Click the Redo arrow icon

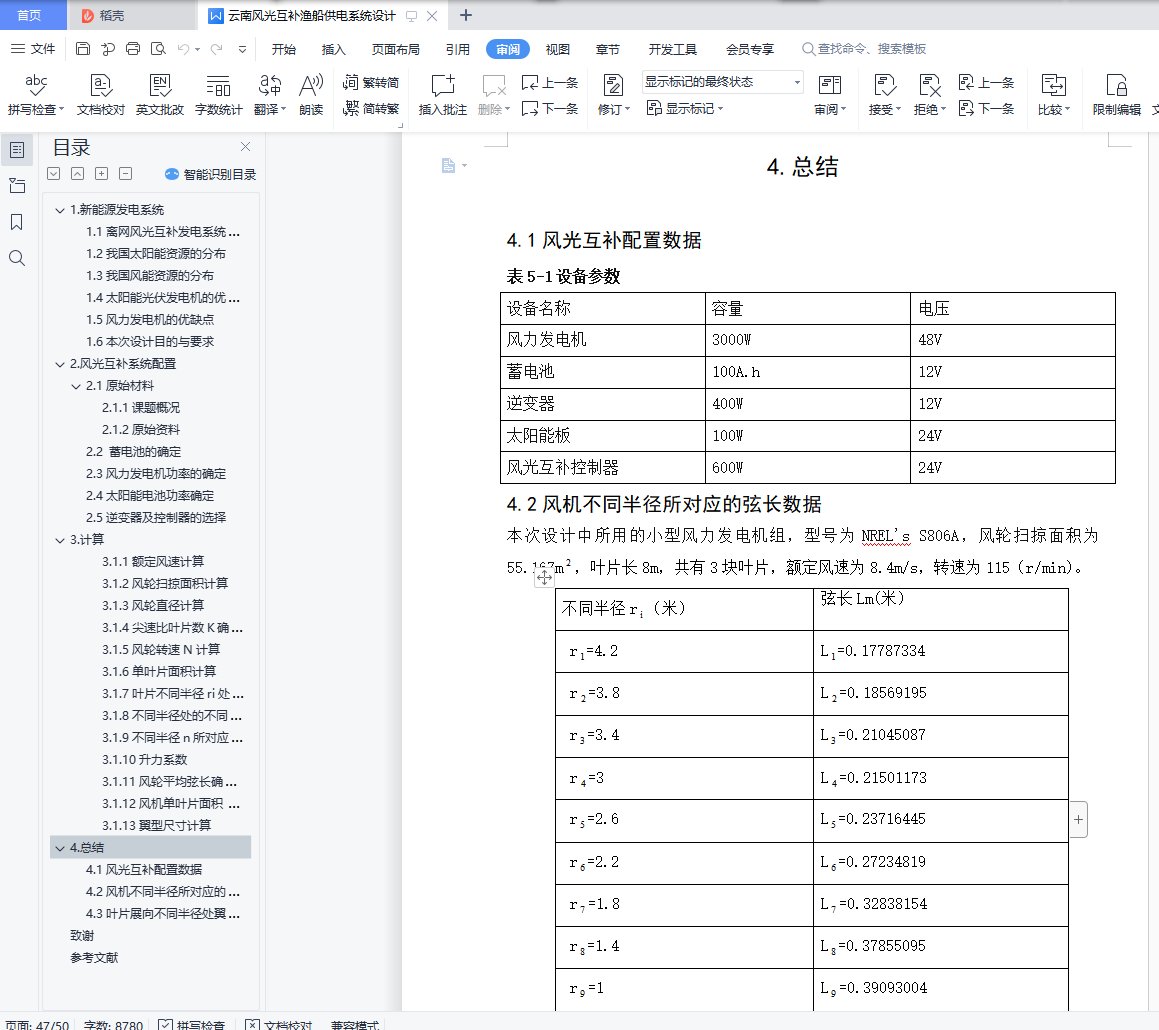click(217, 49)
